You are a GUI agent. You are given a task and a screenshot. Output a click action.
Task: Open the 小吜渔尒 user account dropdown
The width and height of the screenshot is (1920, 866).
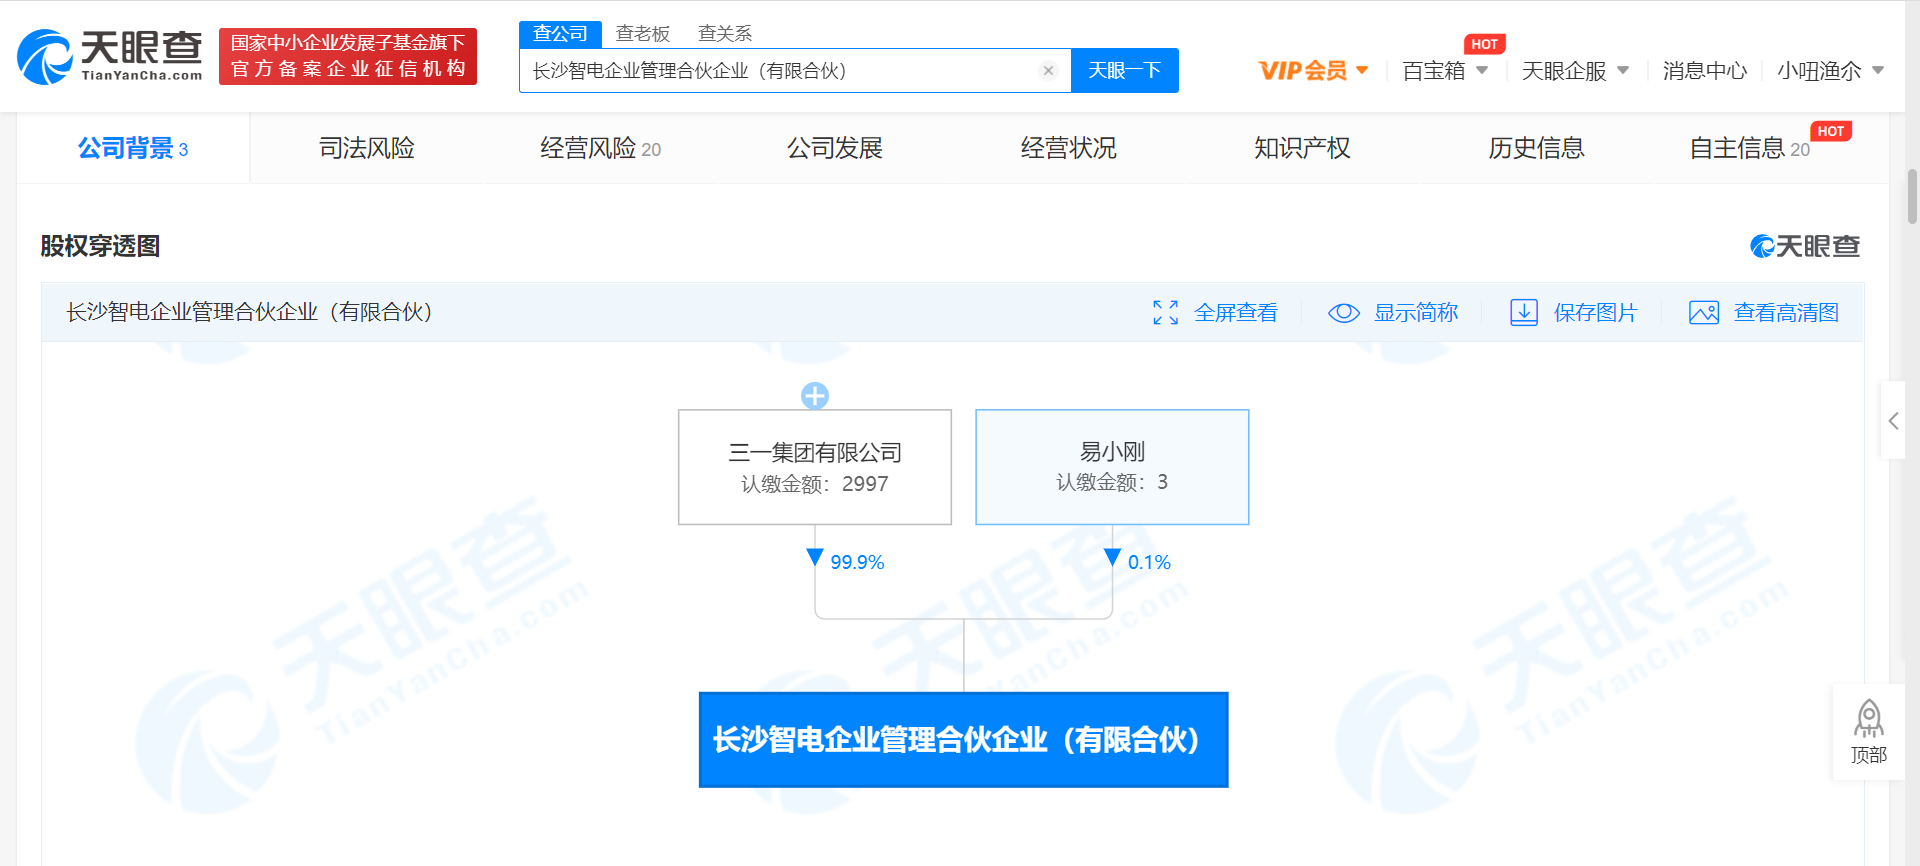tap(1830, 70)
